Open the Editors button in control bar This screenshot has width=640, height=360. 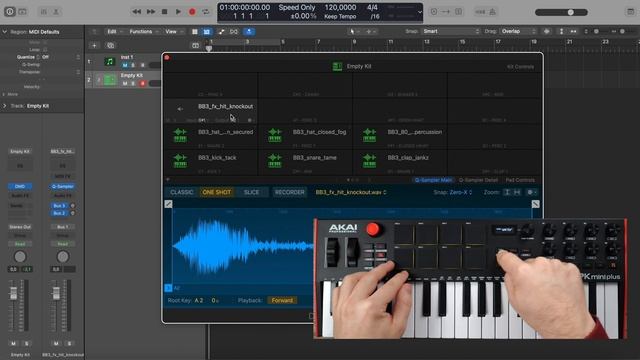(56, 12)
